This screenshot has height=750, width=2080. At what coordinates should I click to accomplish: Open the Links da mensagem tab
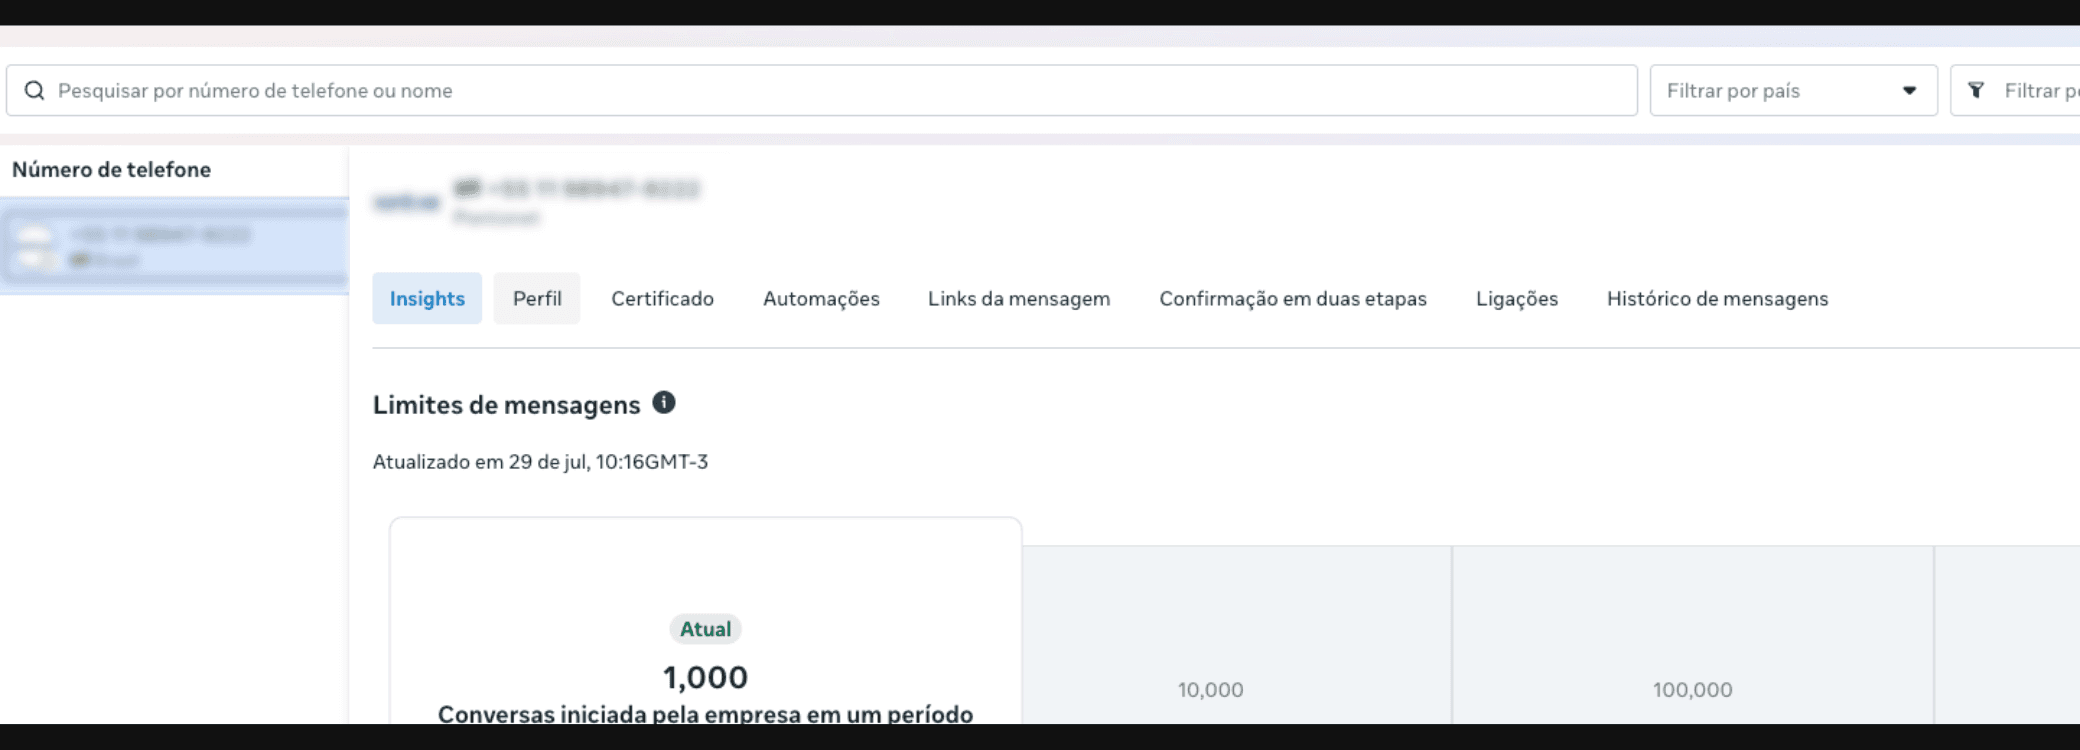pos(1019,298)
